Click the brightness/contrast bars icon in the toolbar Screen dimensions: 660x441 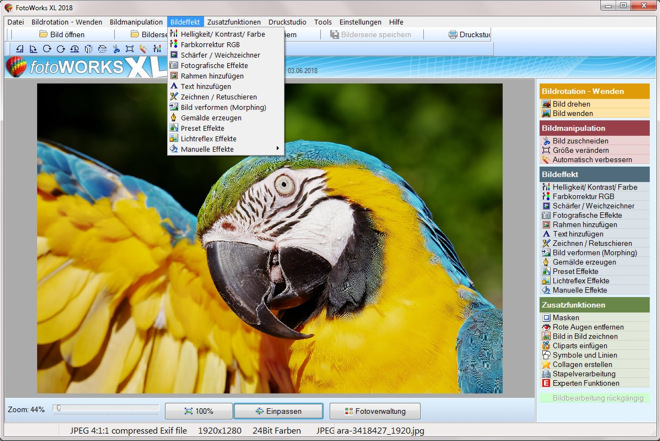(x=157, y=49)
